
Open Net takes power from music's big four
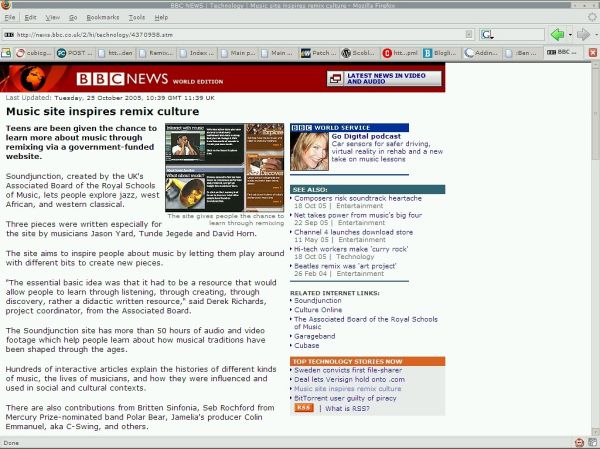coord(358,215)
